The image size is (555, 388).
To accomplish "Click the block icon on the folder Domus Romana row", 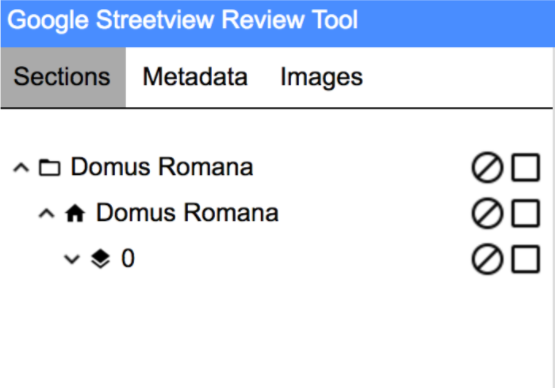I will point(487,167).
